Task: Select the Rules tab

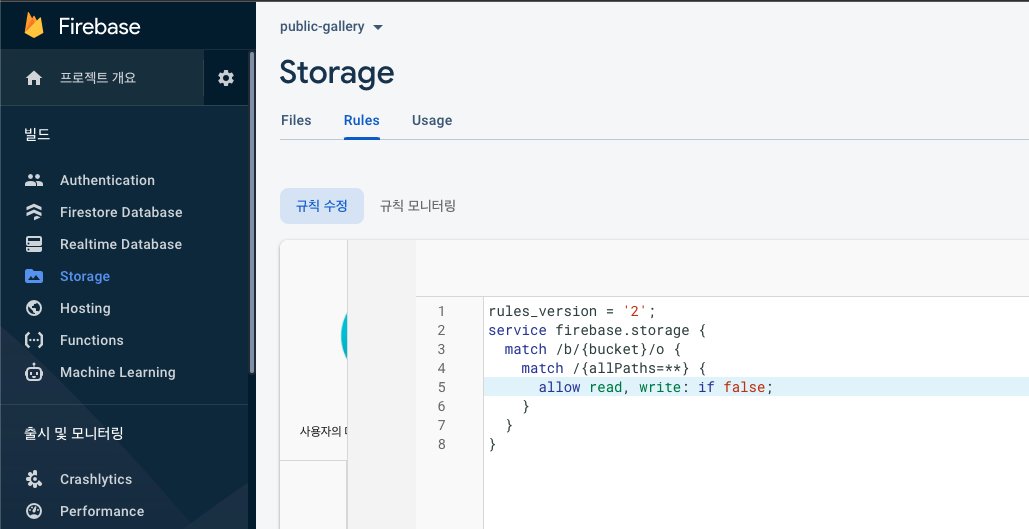Action: pos(362,120)
